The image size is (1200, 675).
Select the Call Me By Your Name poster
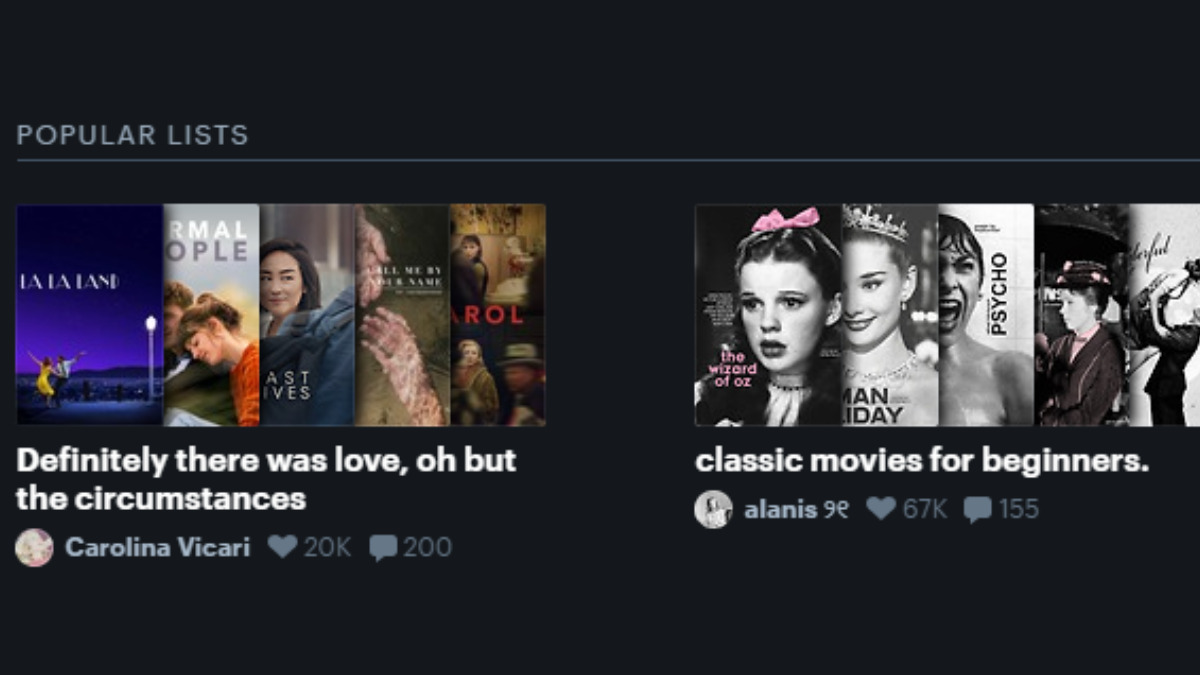(403, 315)
